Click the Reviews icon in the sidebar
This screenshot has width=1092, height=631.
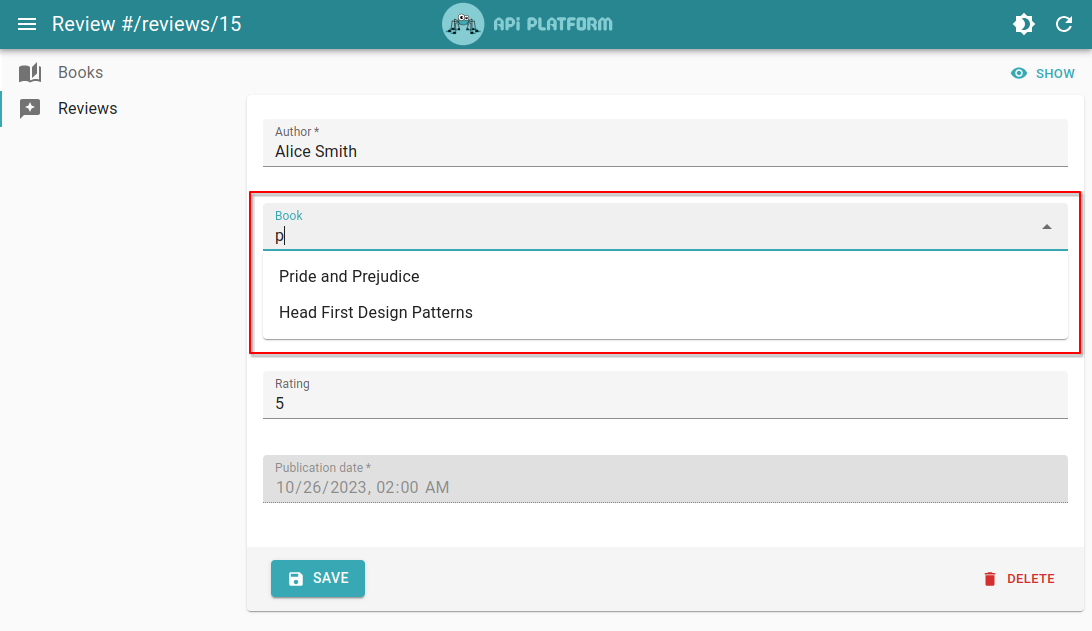coord(30,107)
